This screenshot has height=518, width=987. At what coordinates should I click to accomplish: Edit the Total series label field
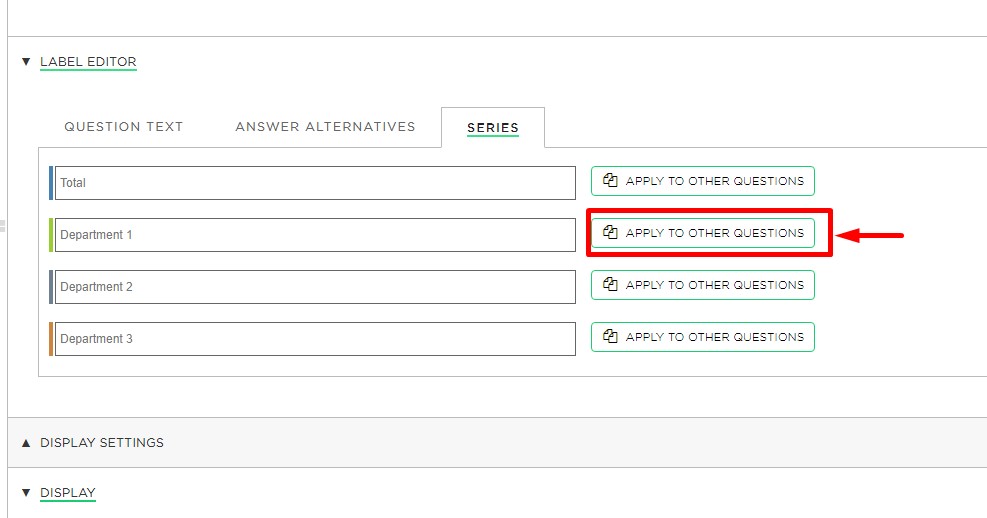315,183
